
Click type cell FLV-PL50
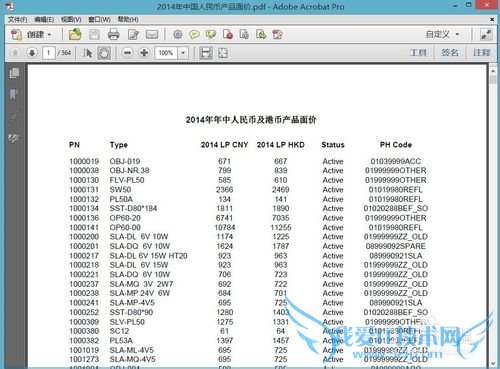(127, 180)
